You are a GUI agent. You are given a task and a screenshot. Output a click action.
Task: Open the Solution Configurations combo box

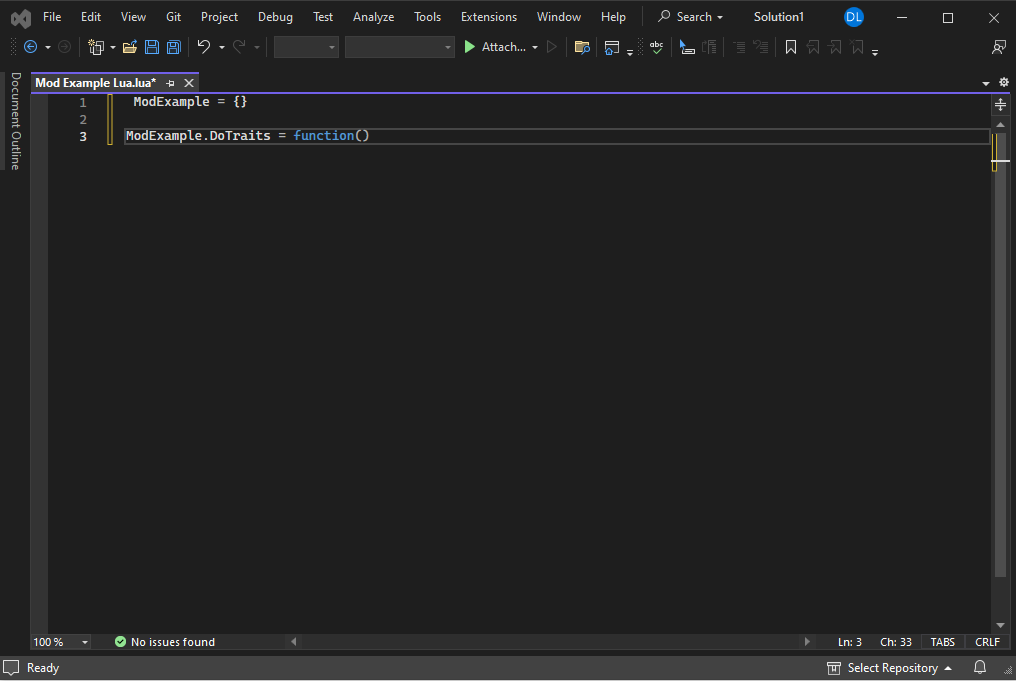306,47
